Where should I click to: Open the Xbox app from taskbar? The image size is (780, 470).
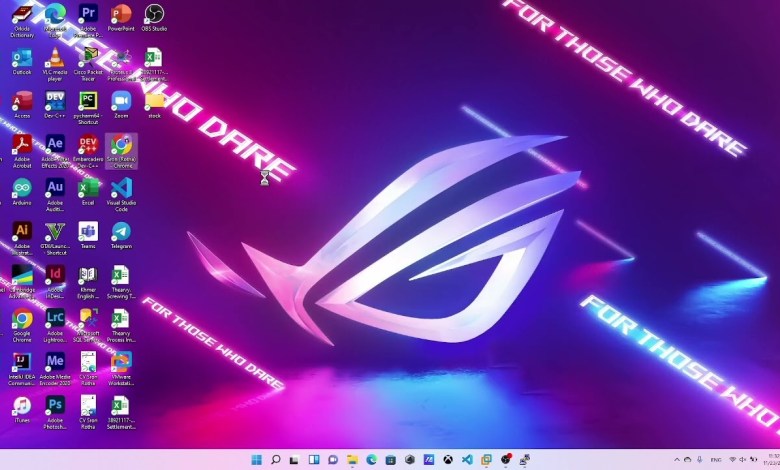[x=448, y=460]
